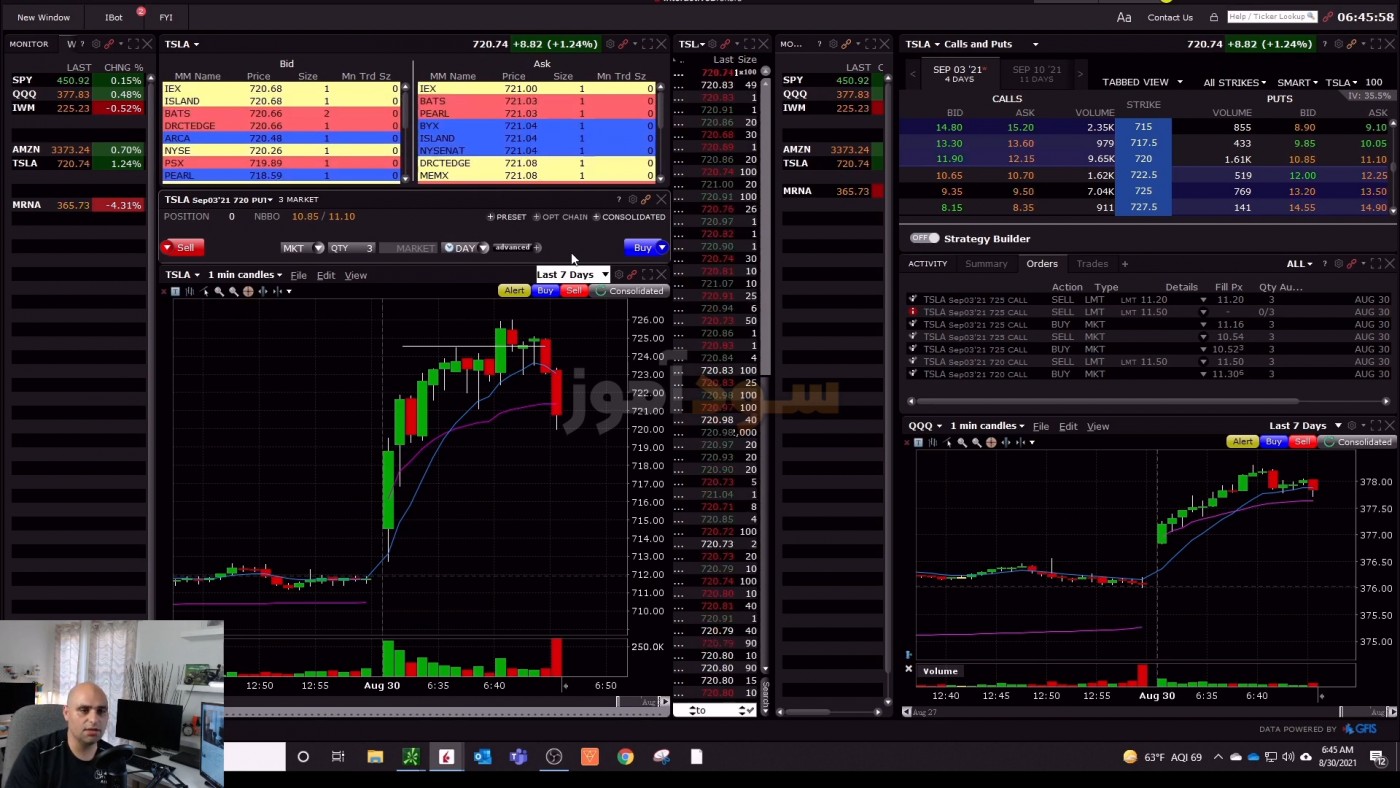Open Outlook from the taskbar
This screenshot has width=1400, height=788.
tap(482, 757)
